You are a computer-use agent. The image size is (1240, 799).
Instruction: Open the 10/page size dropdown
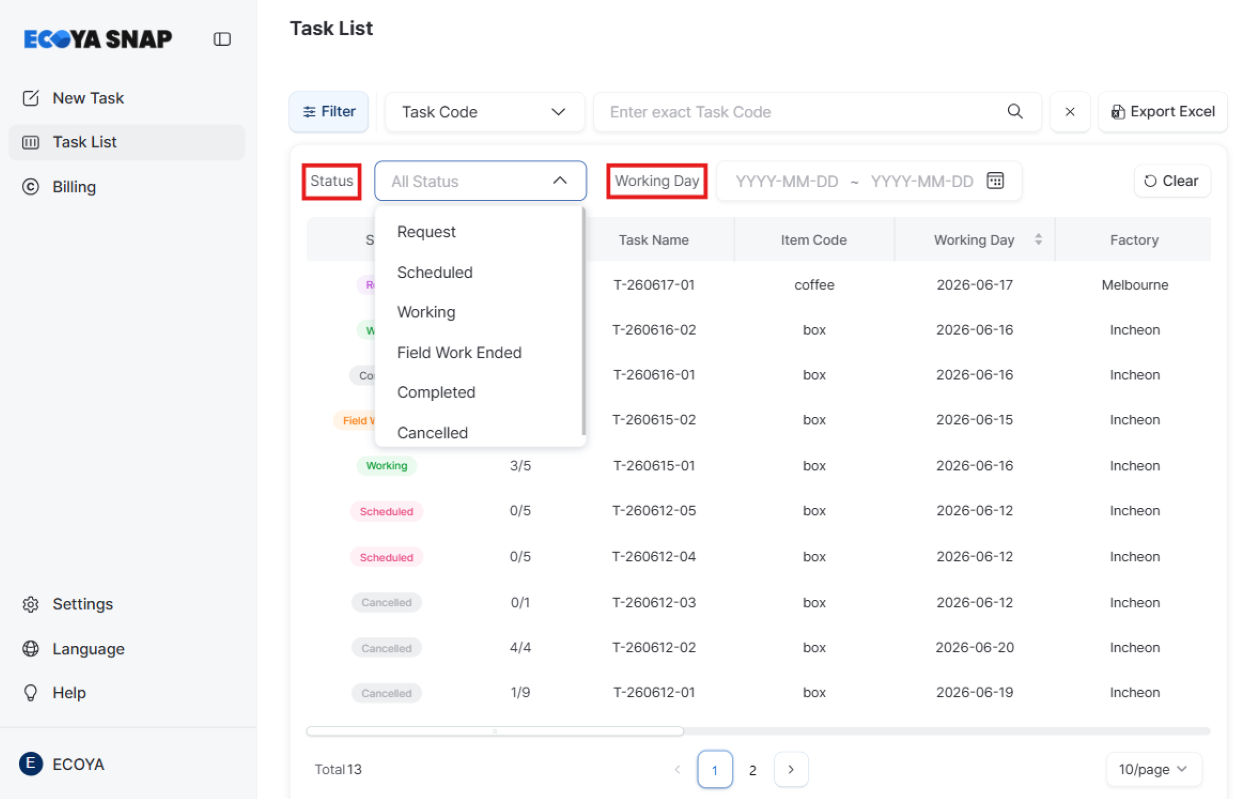click(1154, 770)
